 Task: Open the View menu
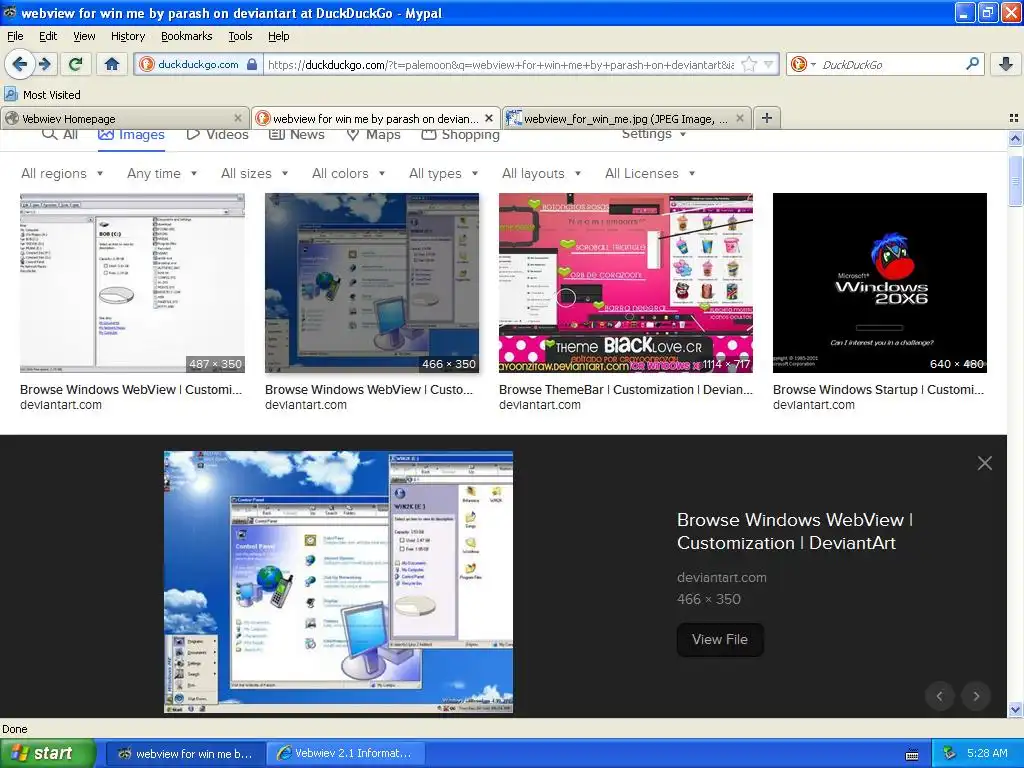pos(84,36)
